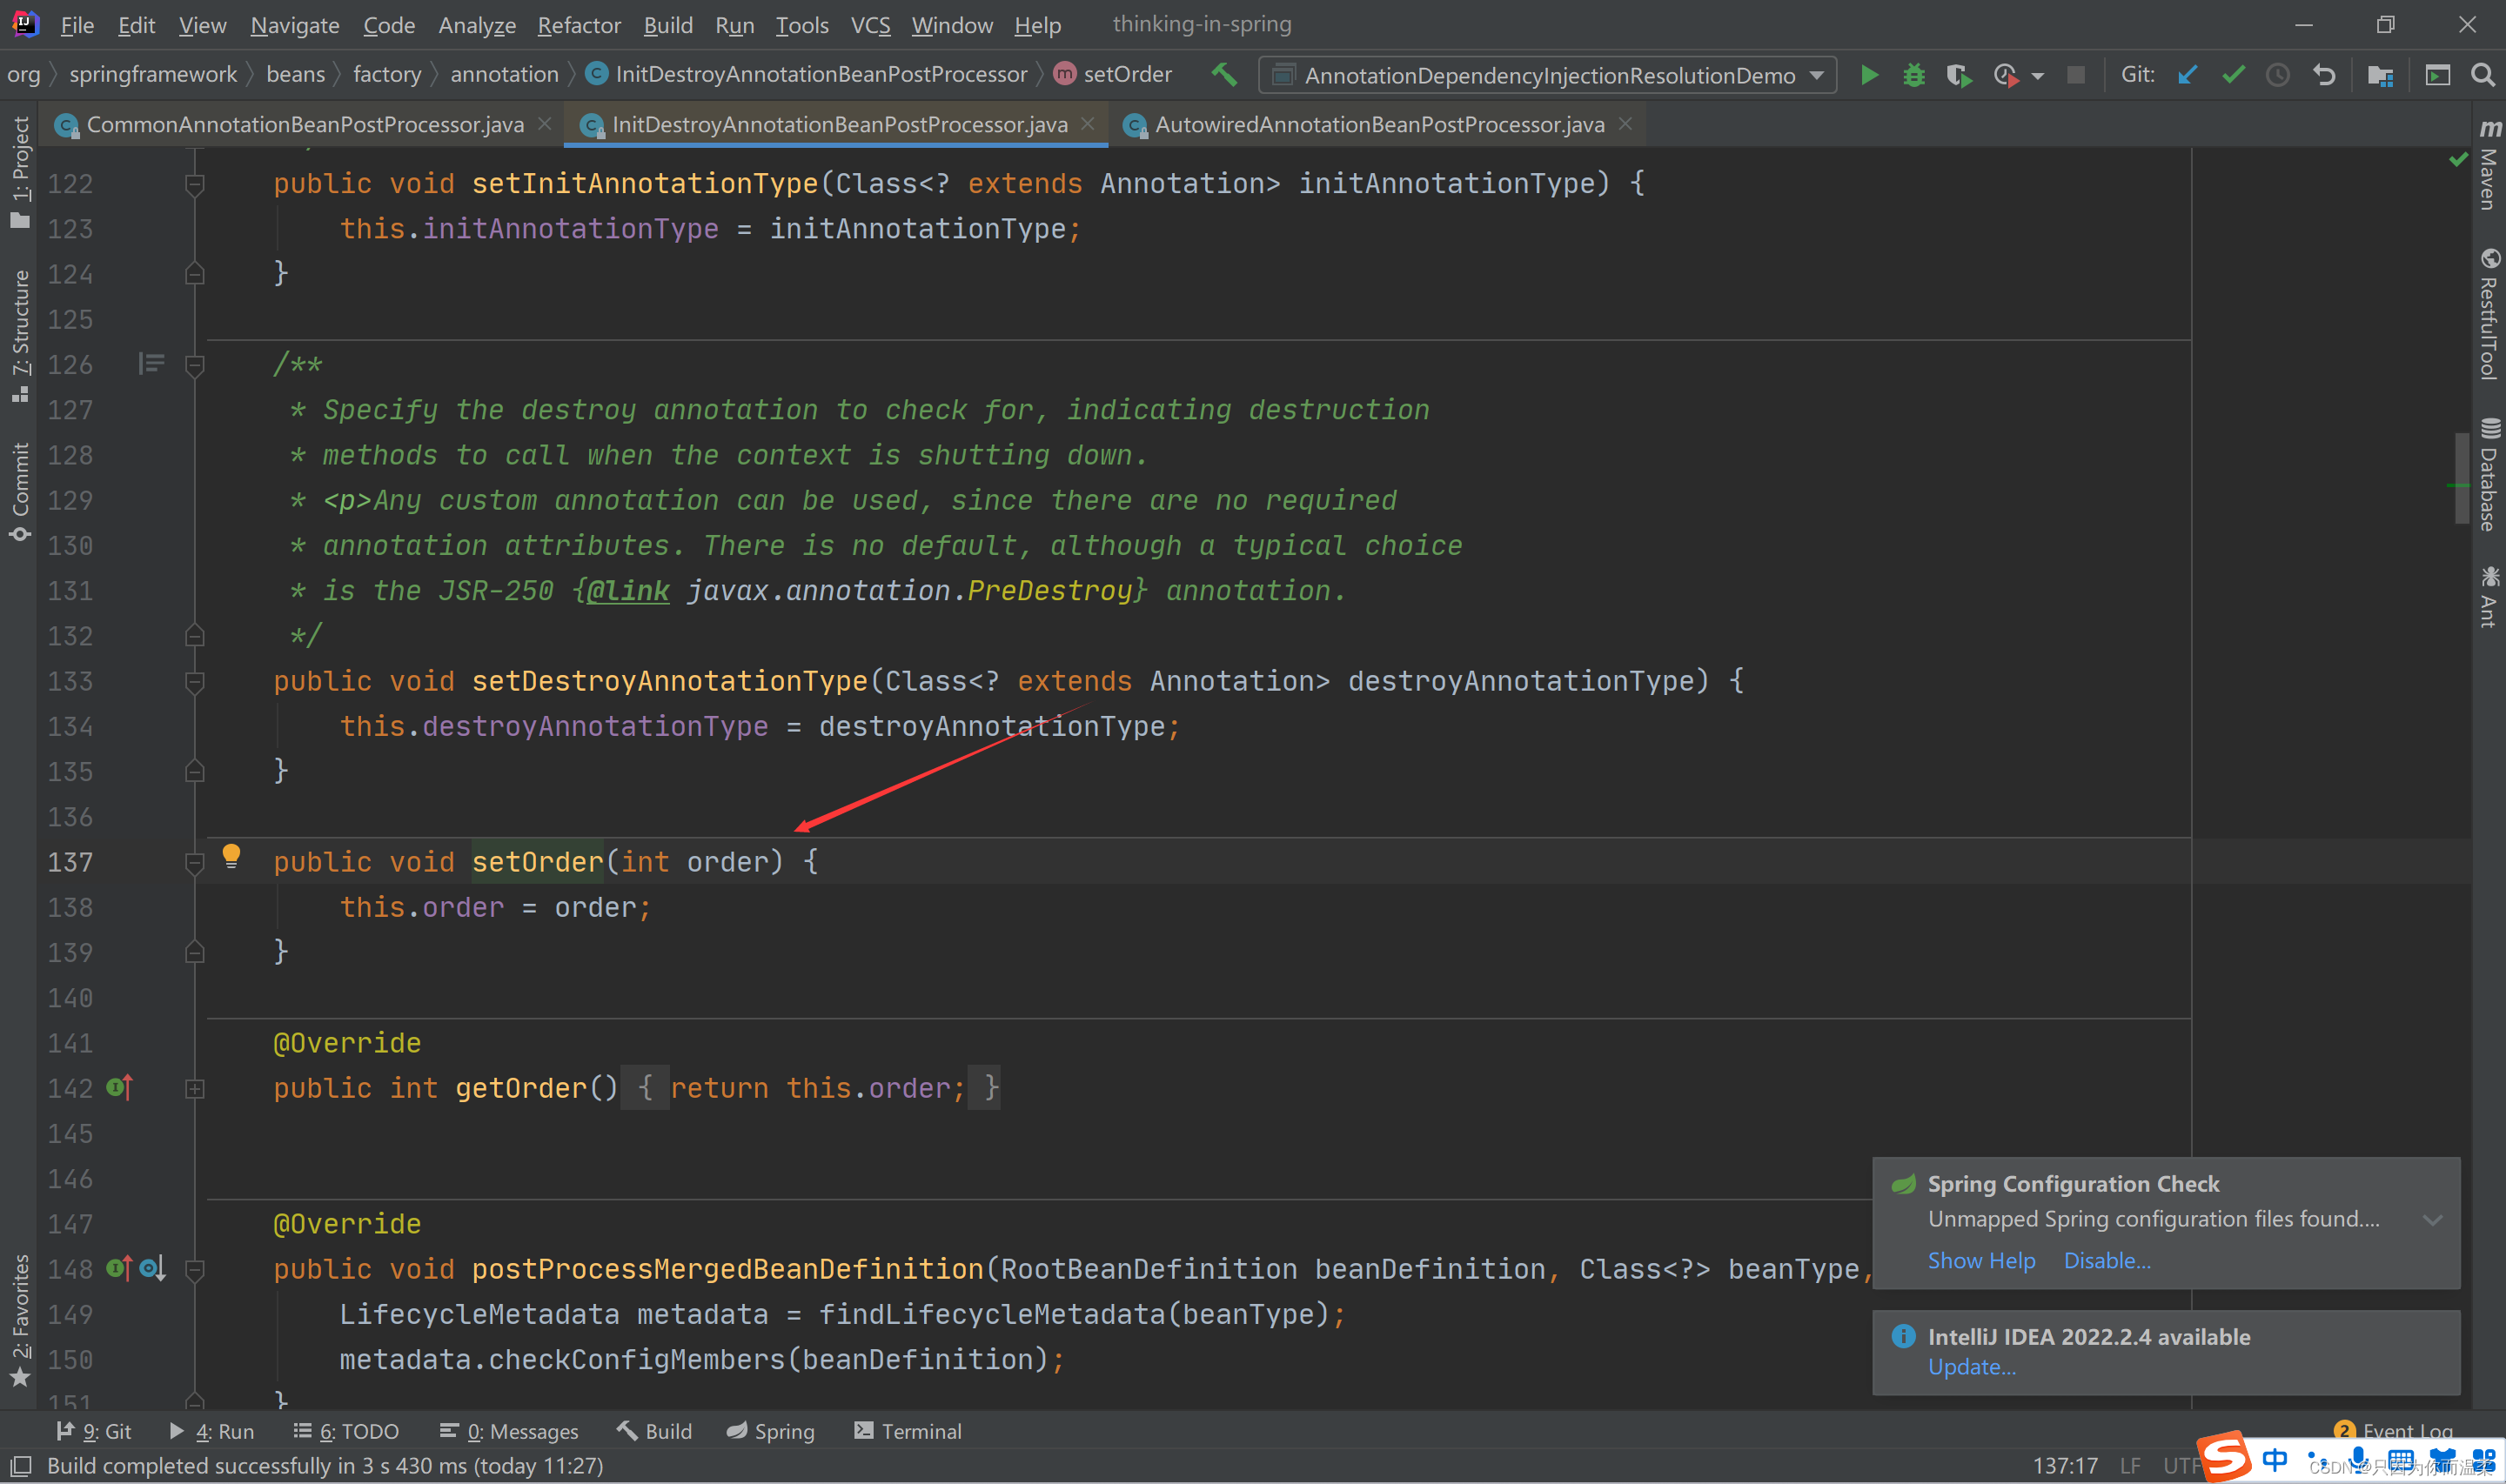Click the green Run button
Image resolution: width=2506 pixels, height=1484 pixels.
coord(1868,75)
